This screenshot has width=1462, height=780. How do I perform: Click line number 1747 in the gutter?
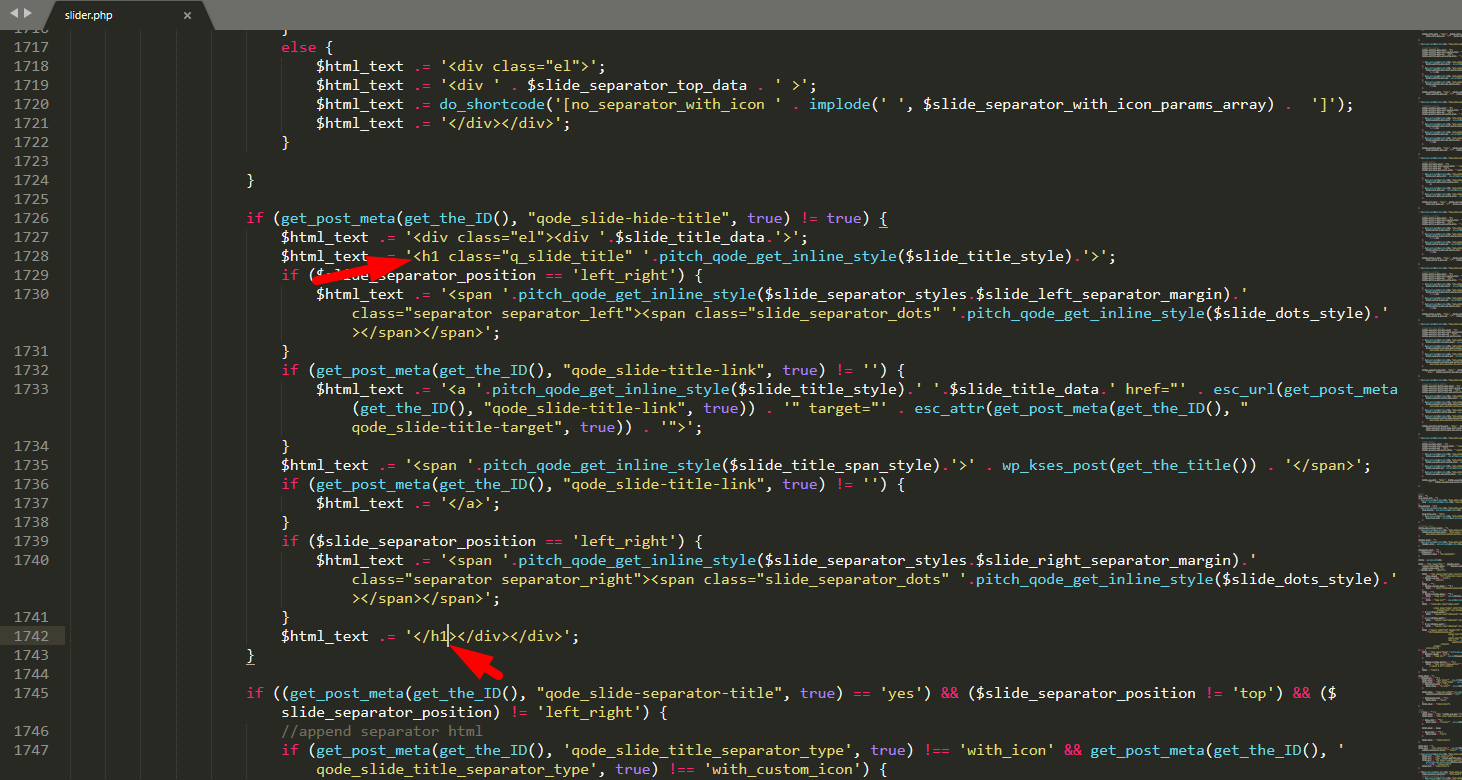click(31, 750)
